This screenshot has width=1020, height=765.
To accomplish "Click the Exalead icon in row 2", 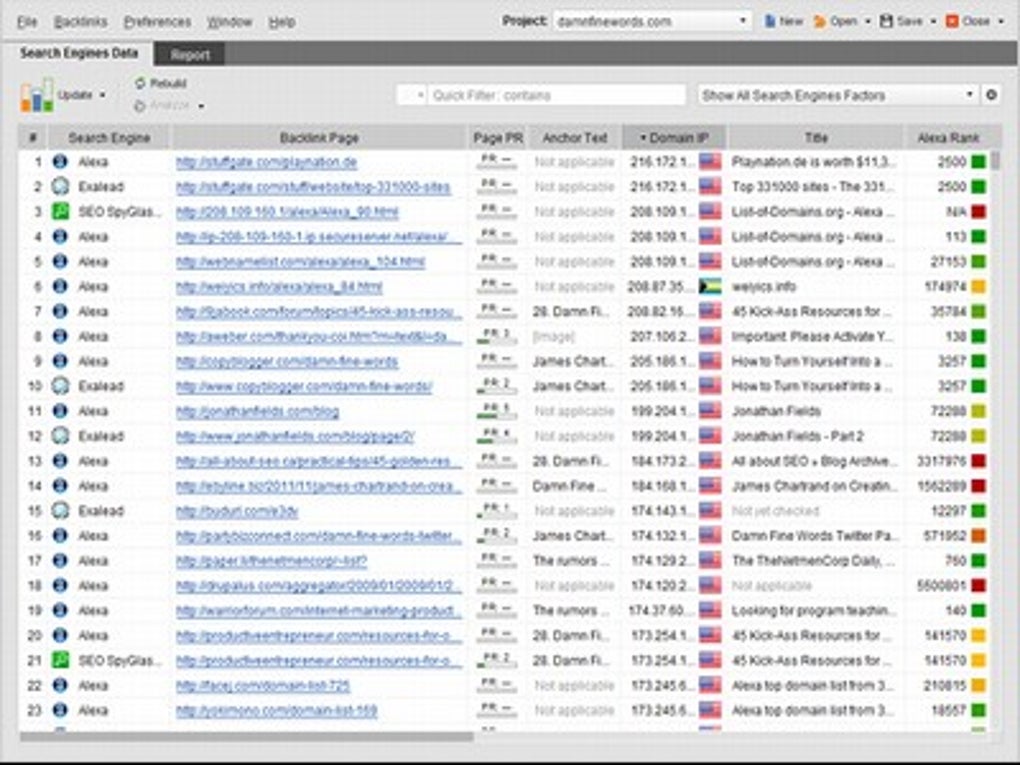I will (60, 187).
